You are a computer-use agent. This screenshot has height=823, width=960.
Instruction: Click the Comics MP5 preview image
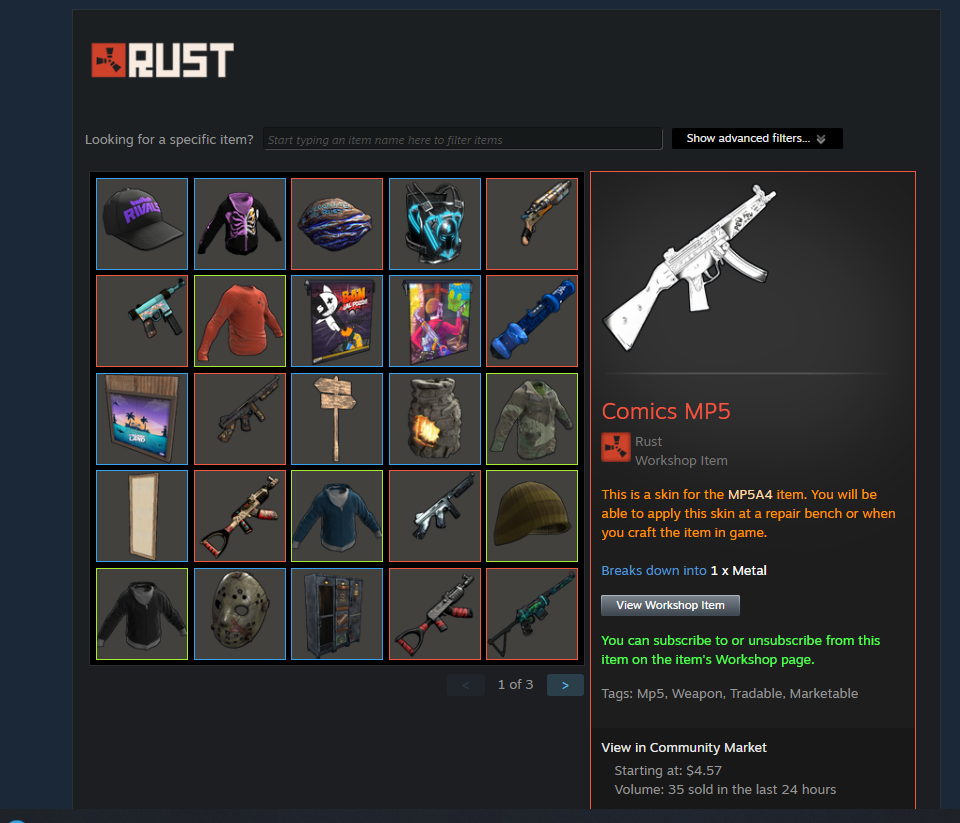click(691, 268)
